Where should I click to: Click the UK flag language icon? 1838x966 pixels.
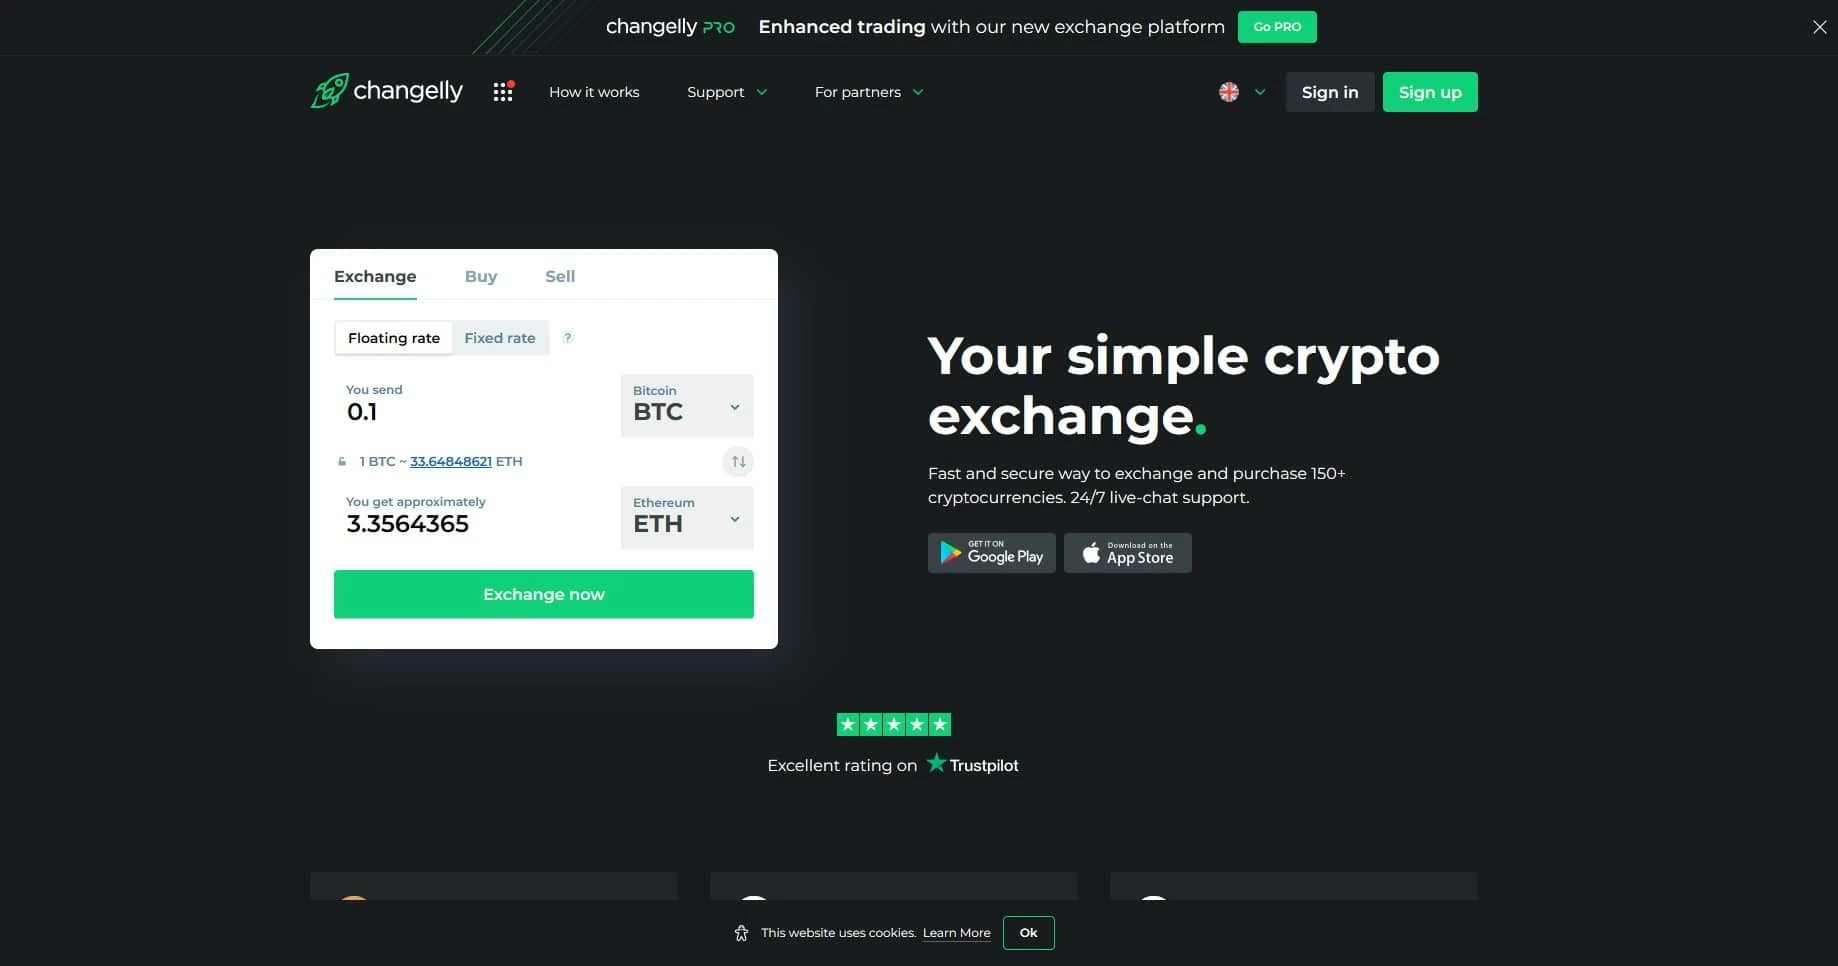click(1229, 92)
